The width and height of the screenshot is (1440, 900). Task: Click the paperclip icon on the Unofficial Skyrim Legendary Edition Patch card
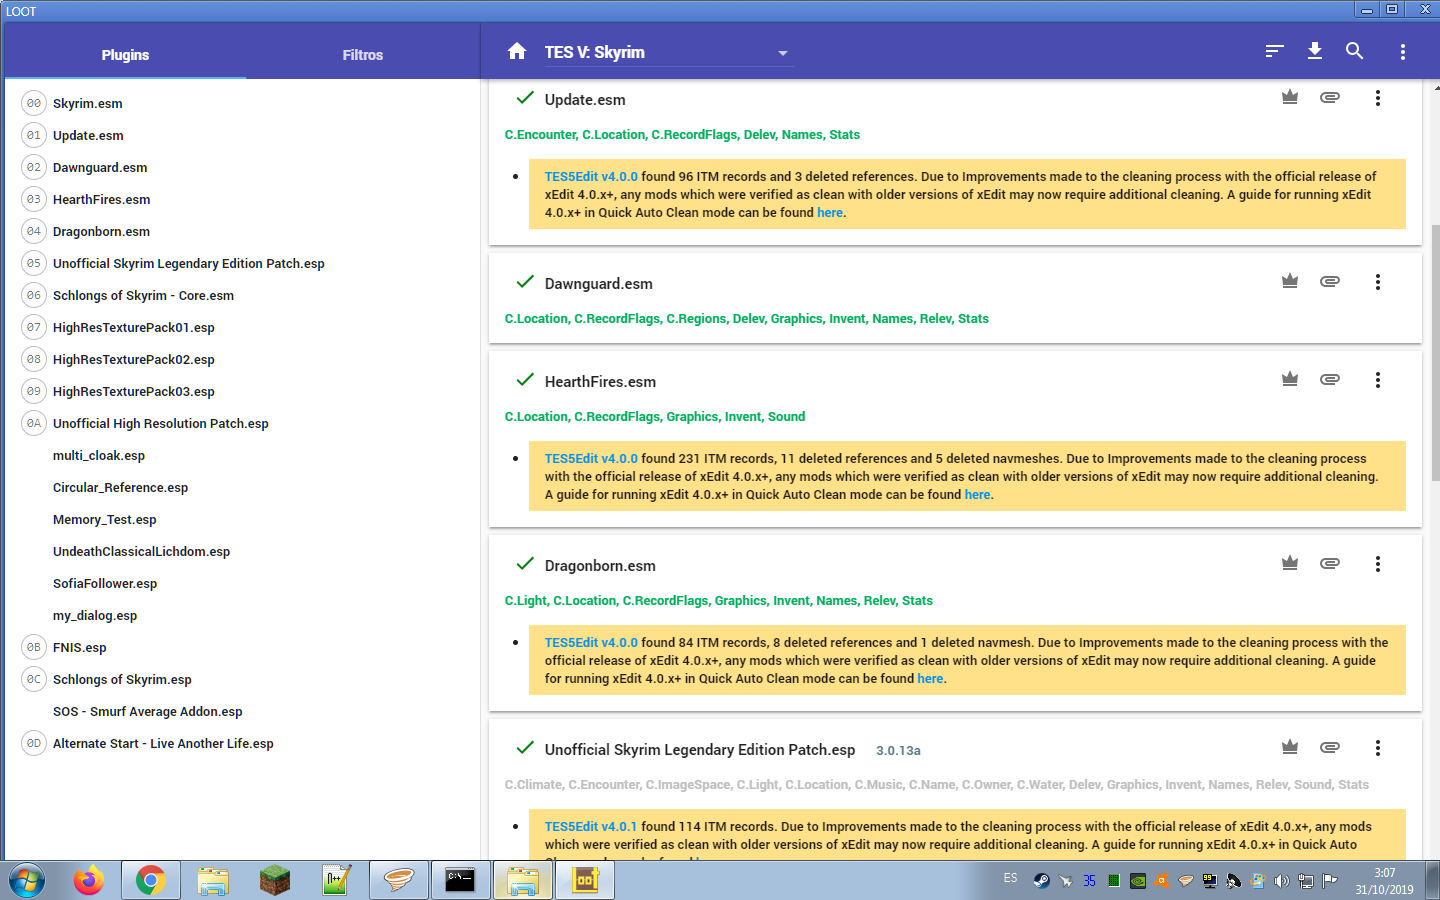pos(1330,748)
